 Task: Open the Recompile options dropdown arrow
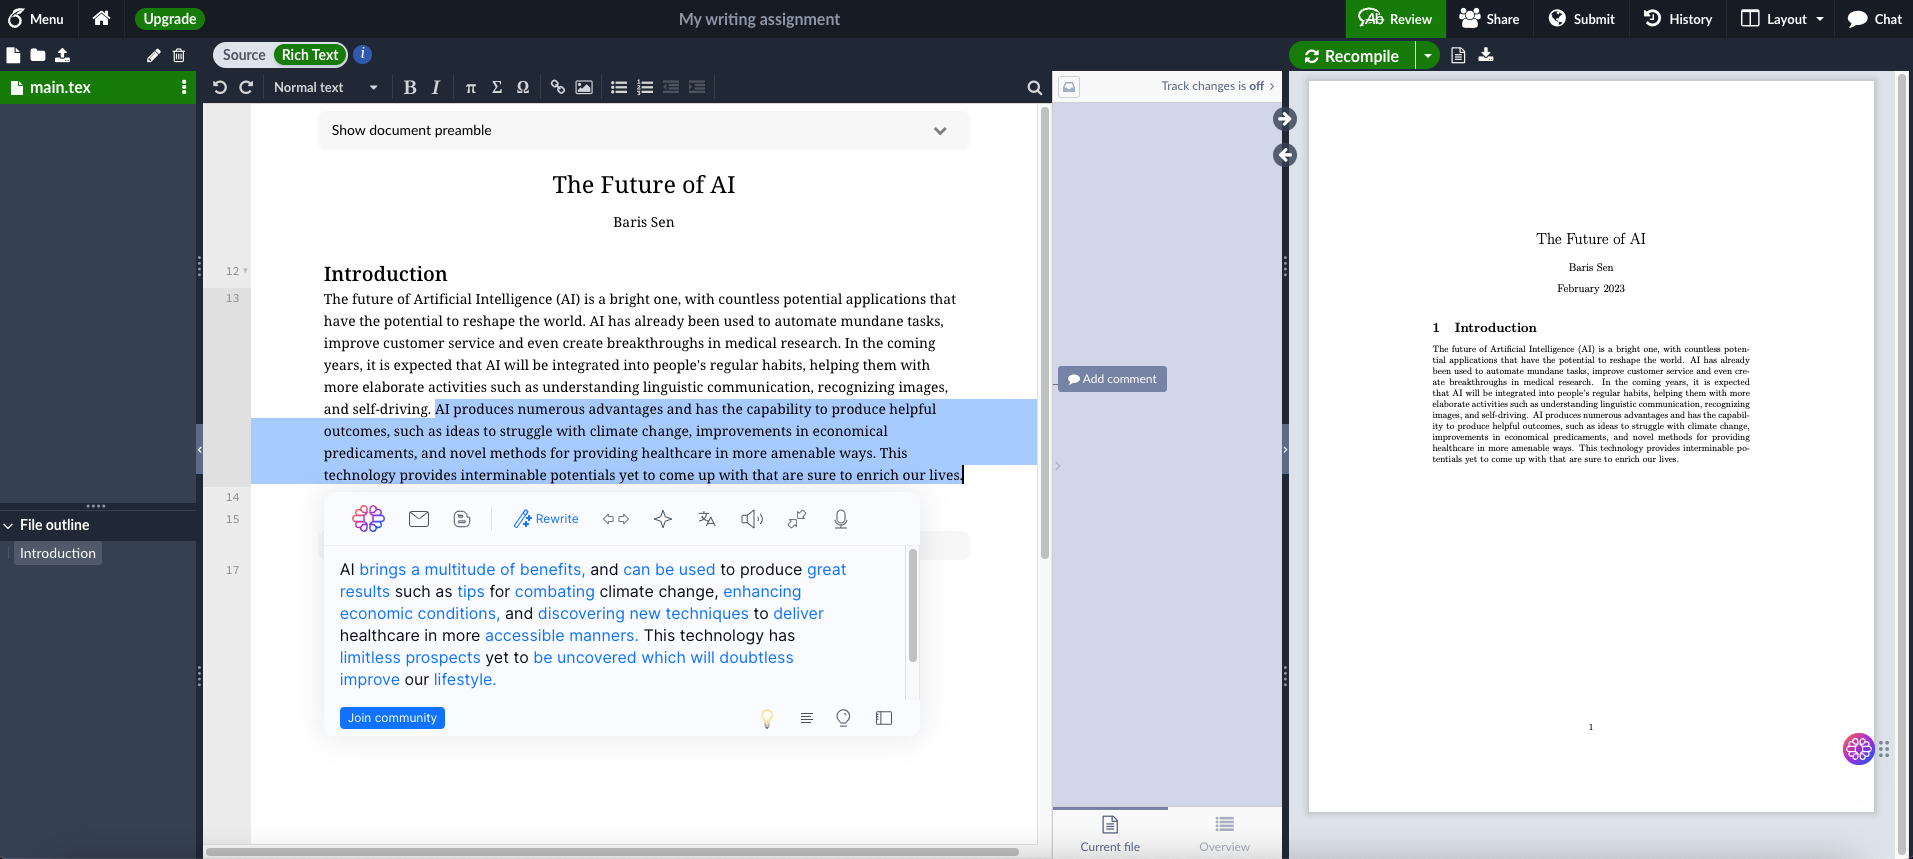1428,56
